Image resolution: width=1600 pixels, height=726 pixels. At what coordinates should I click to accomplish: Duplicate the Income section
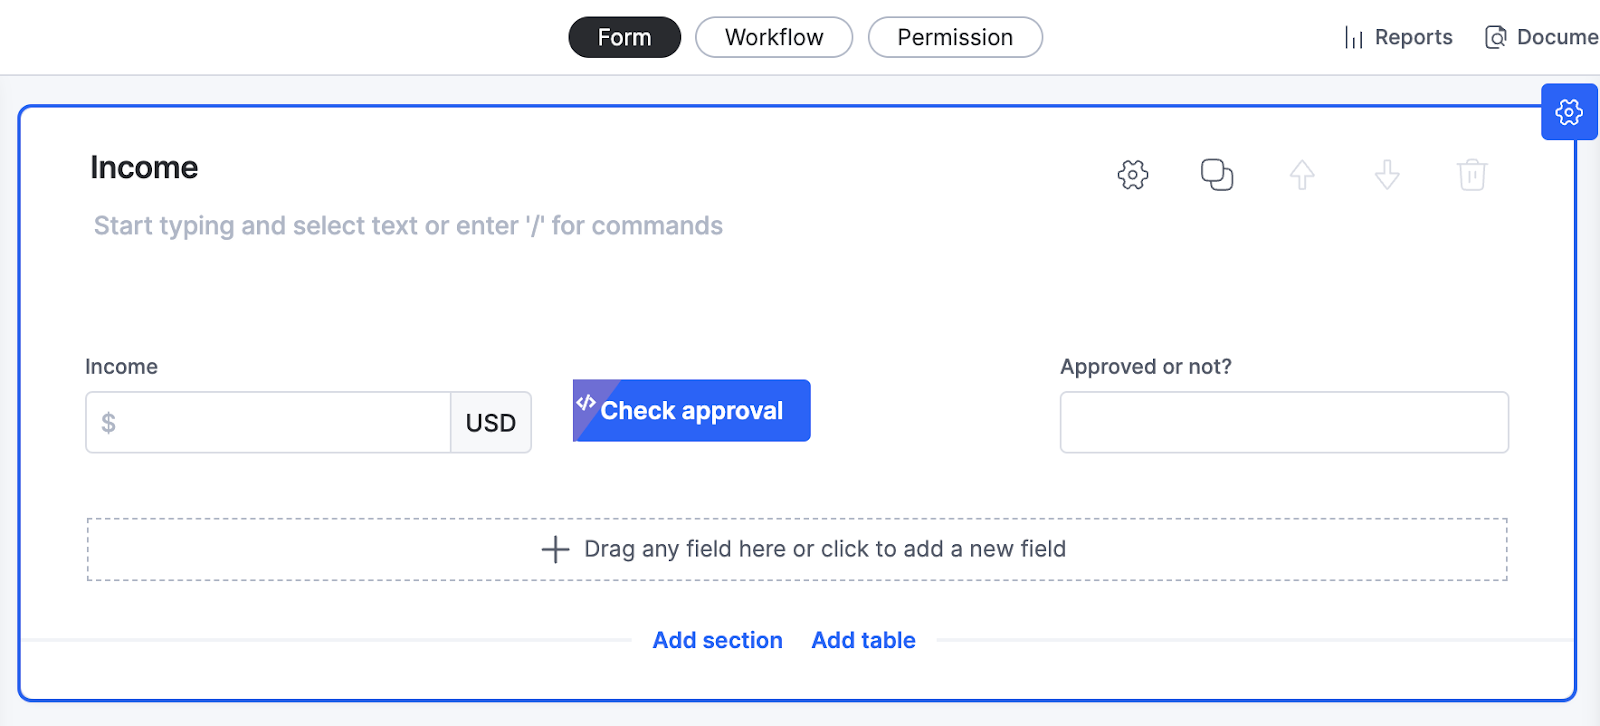(1217, 175)
